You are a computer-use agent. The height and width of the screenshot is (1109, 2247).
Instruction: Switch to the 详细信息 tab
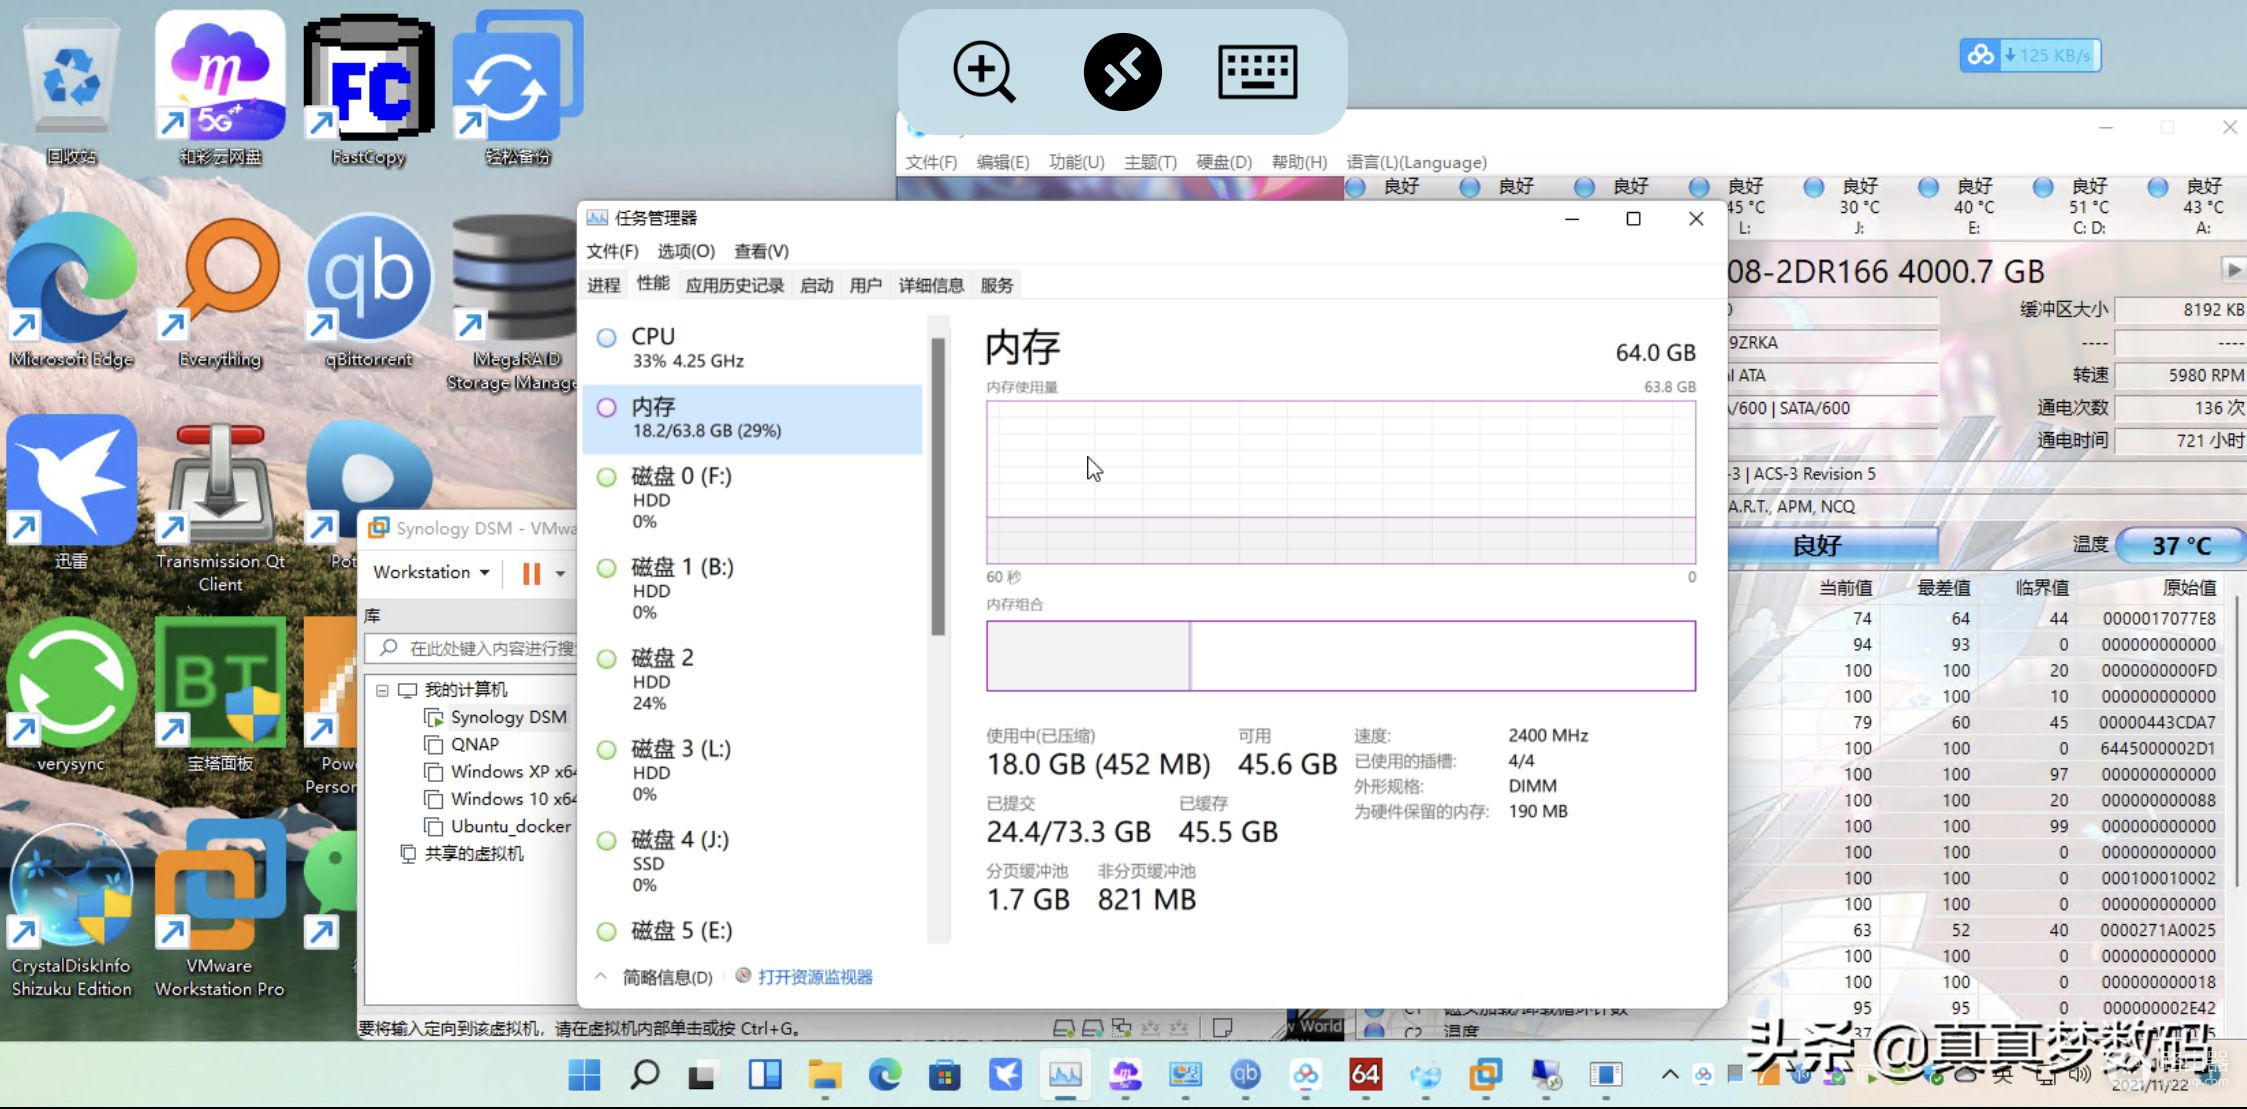pyautogui.click(x=930, y=286)
